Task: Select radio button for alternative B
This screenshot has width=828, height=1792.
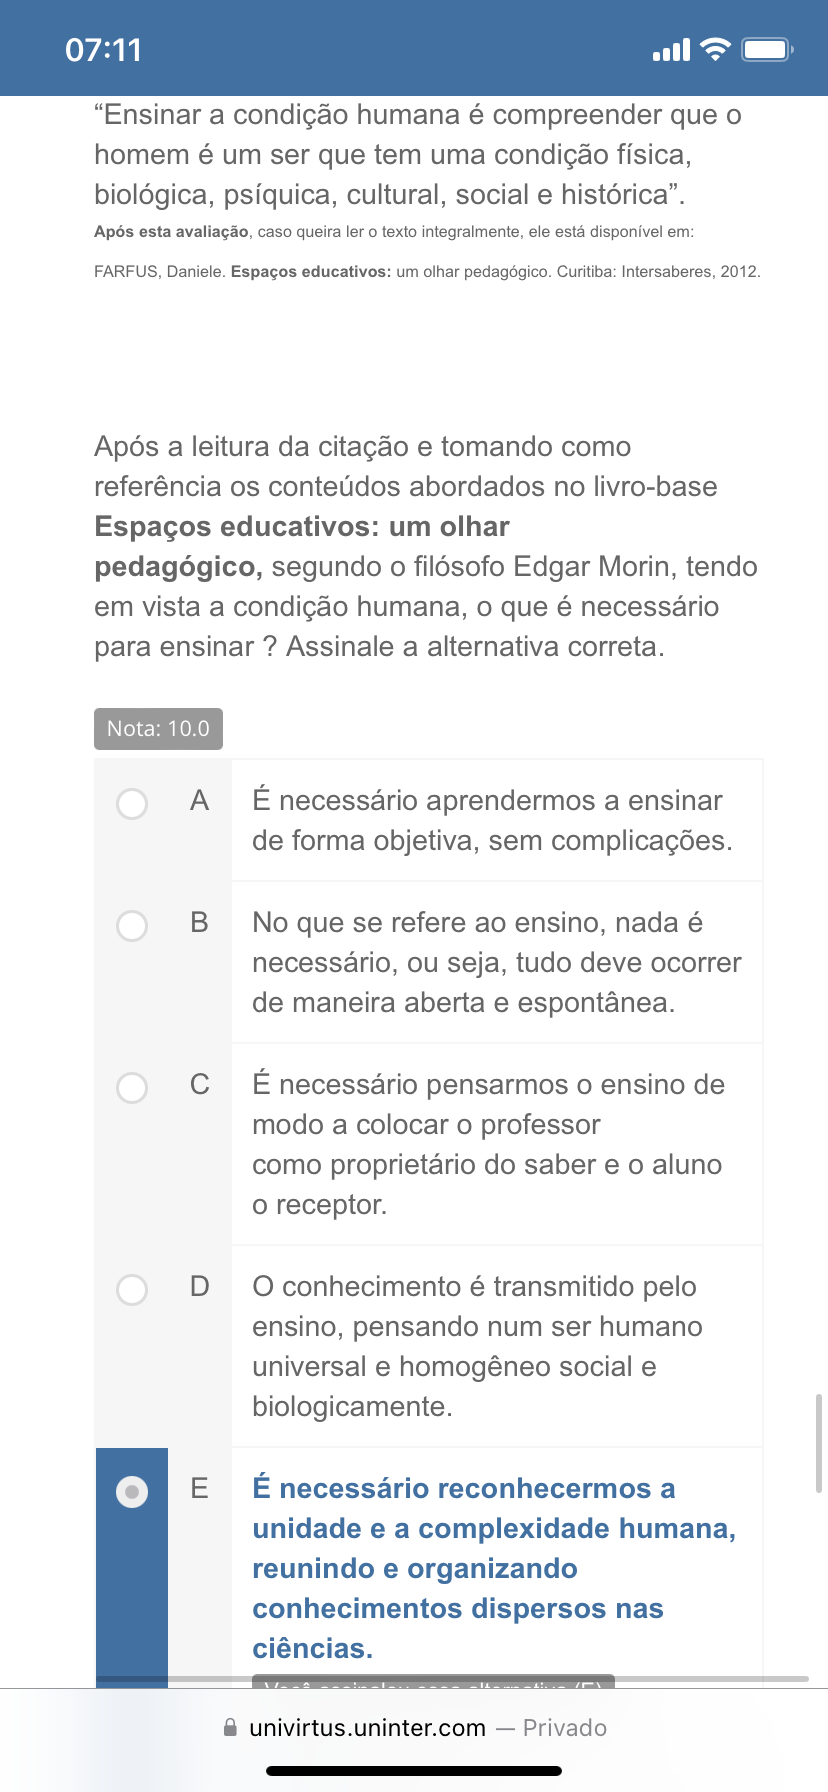Action: point(132,926)
